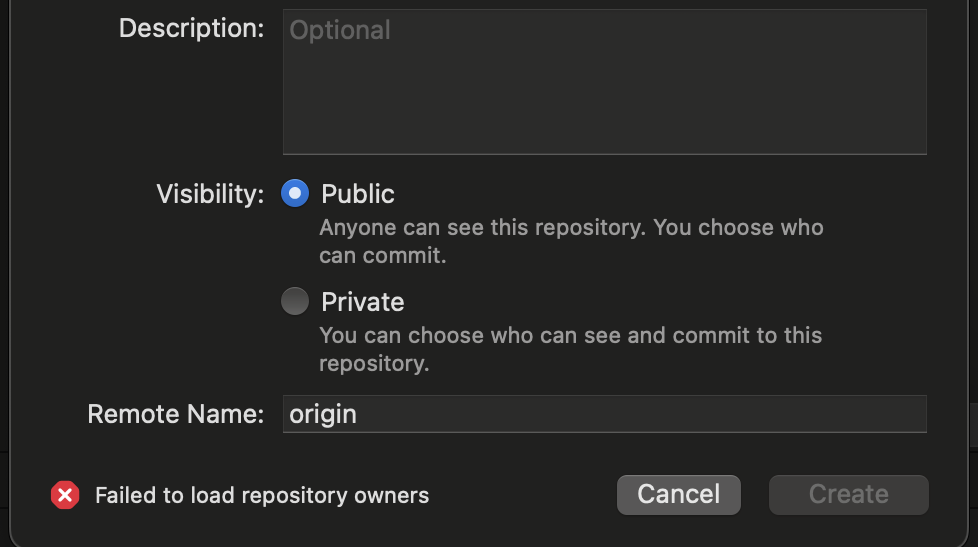Click the 'Public' option label text

[x=357, y=194]
